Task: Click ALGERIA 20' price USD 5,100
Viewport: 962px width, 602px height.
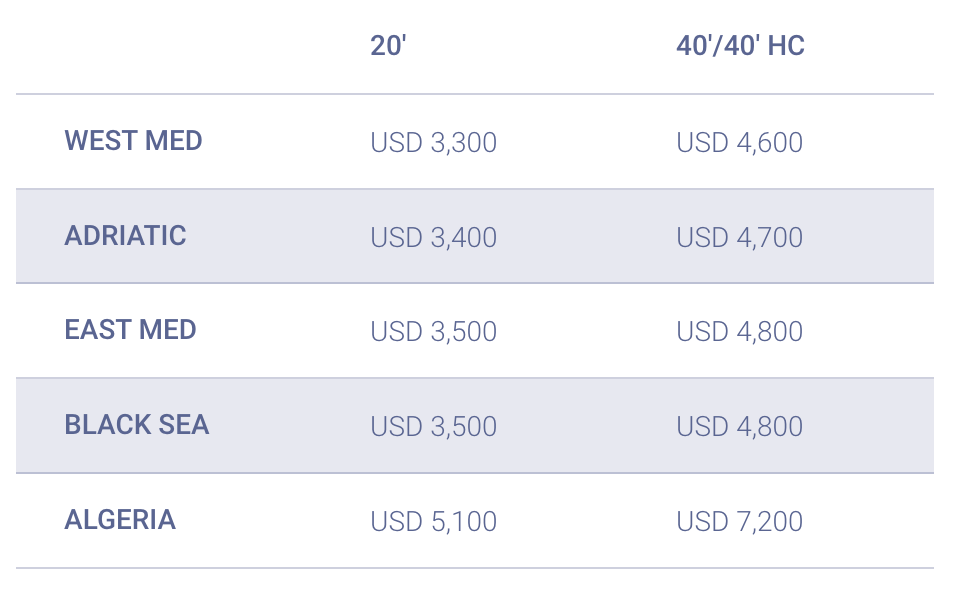Action: [433, 522]
